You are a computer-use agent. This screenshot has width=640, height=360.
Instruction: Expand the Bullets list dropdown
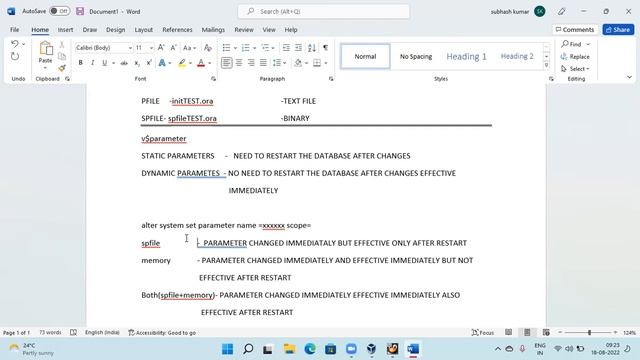[235, 48]
